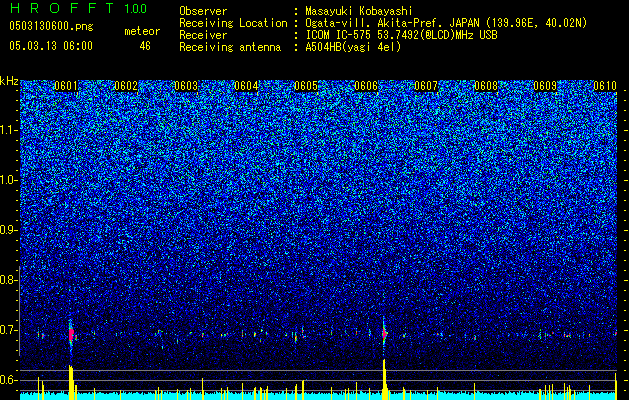Click the HROFFT 1.0.0 title text
This screenshot has height=400, width=629.
click(78, 8)
